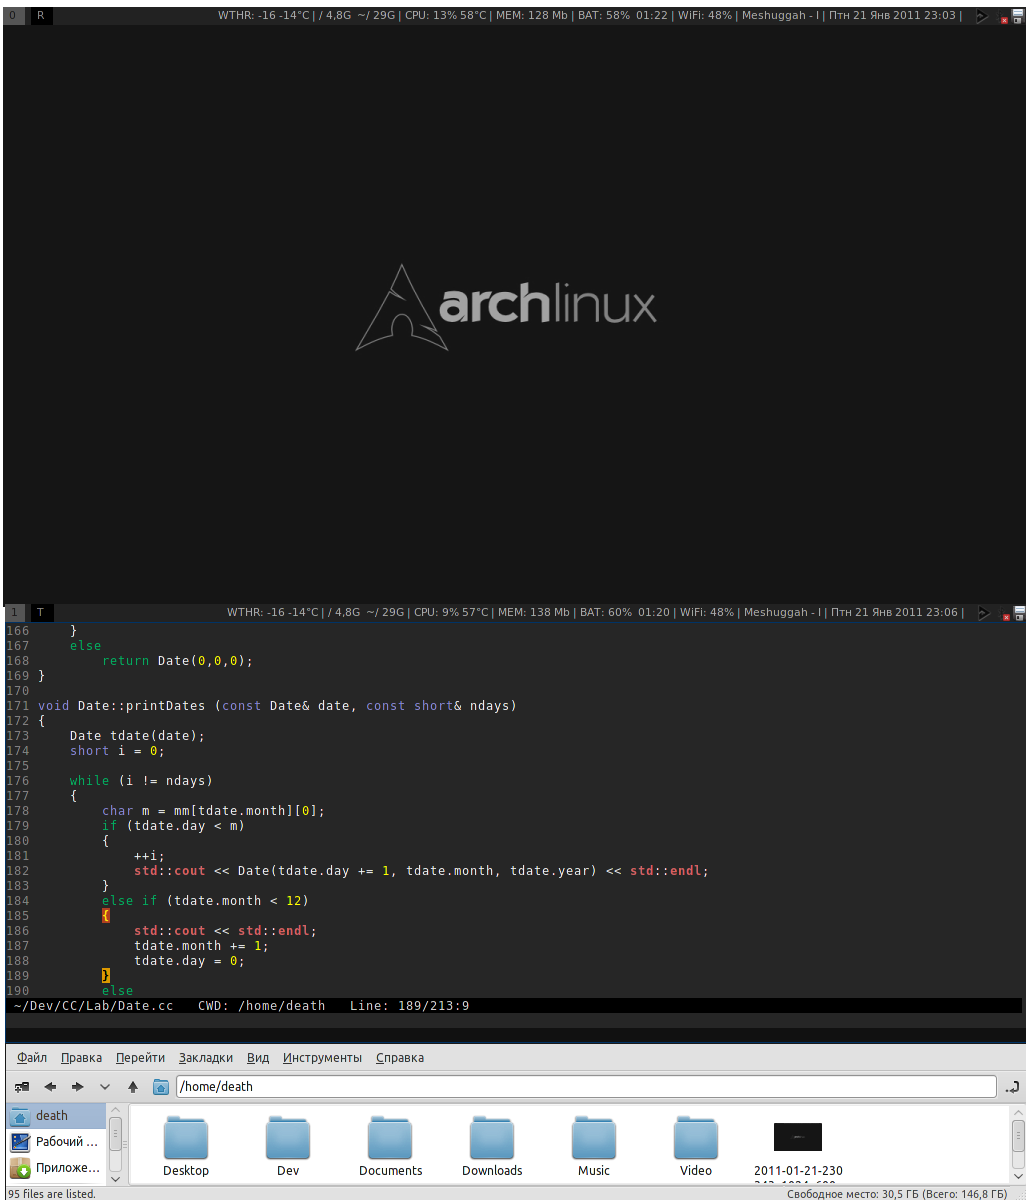1026x1200 pixels.
Task: Click 'MEM: 138 Mb' in second bar
Action: tap(534, 612)
